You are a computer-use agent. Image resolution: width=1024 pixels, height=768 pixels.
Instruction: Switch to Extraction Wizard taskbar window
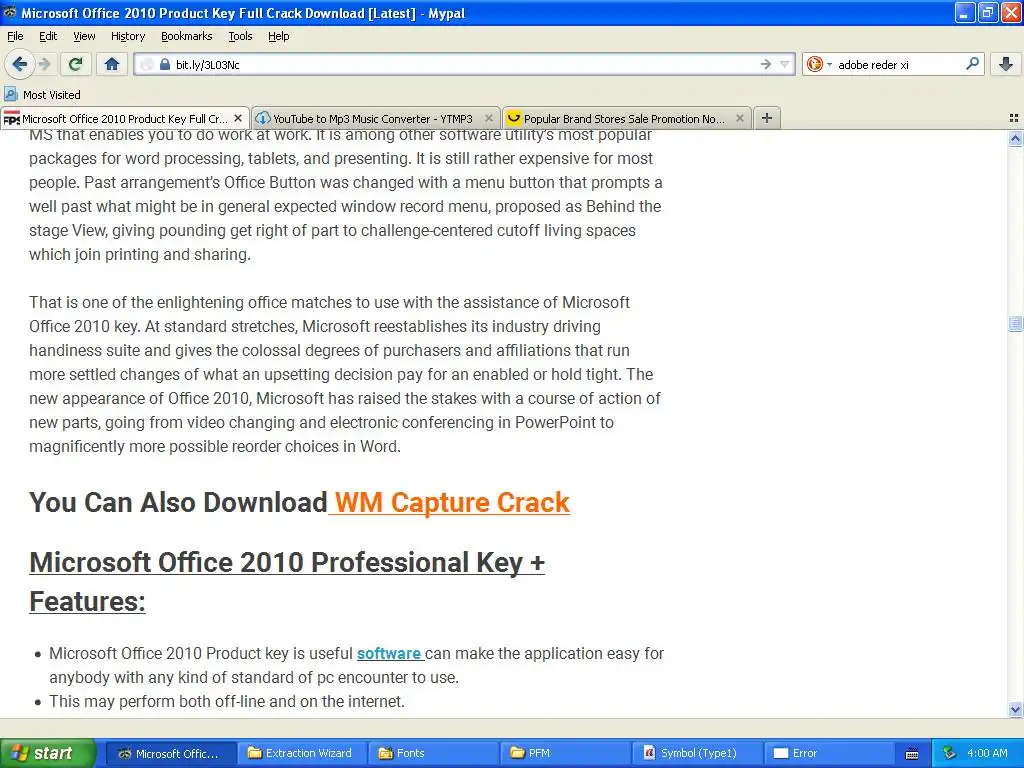point(302,753)
